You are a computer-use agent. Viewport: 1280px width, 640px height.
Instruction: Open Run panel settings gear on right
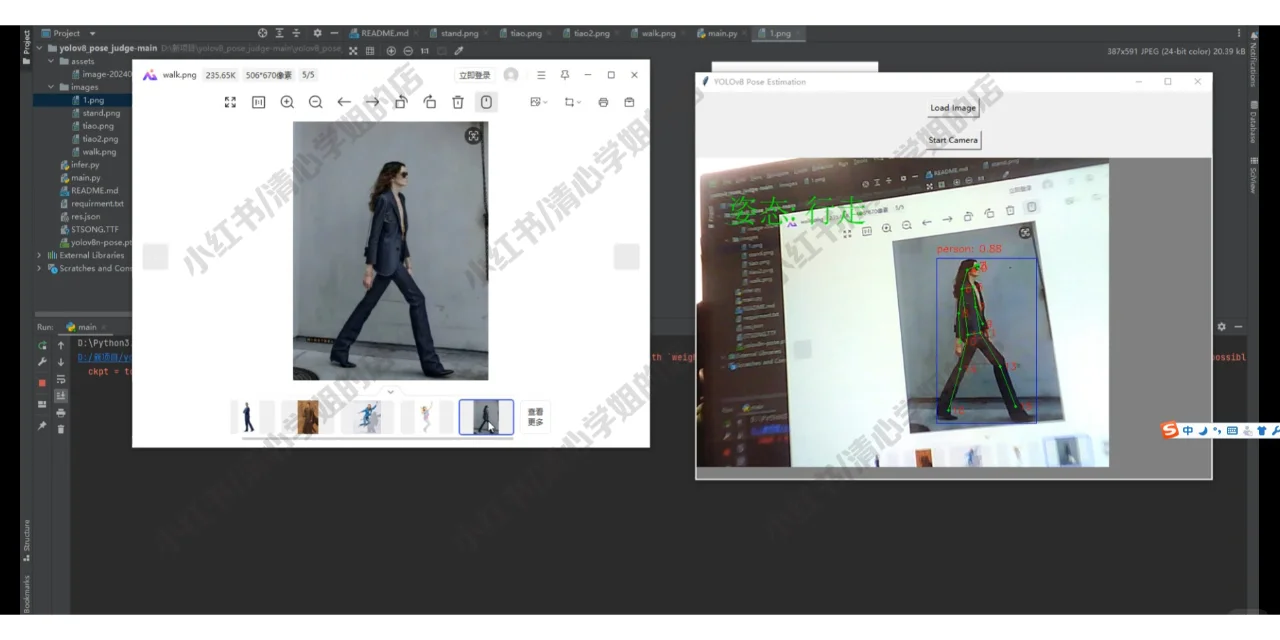coord(1221,327)
